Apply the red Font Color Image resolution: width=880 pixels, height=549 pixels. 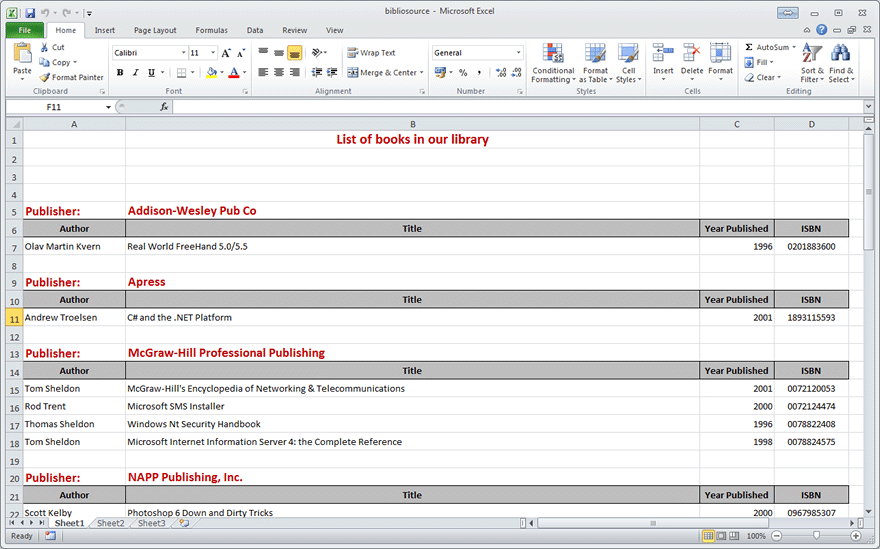click(x=234, y=72)
